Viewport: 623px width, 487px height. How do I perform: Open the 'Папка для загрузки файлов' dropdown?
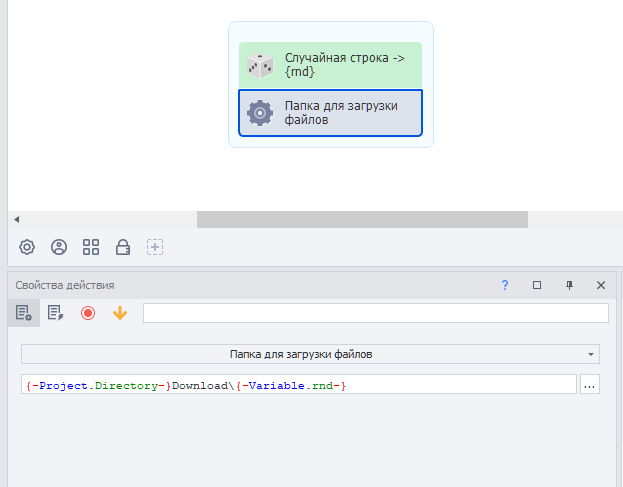pos(310,354)
